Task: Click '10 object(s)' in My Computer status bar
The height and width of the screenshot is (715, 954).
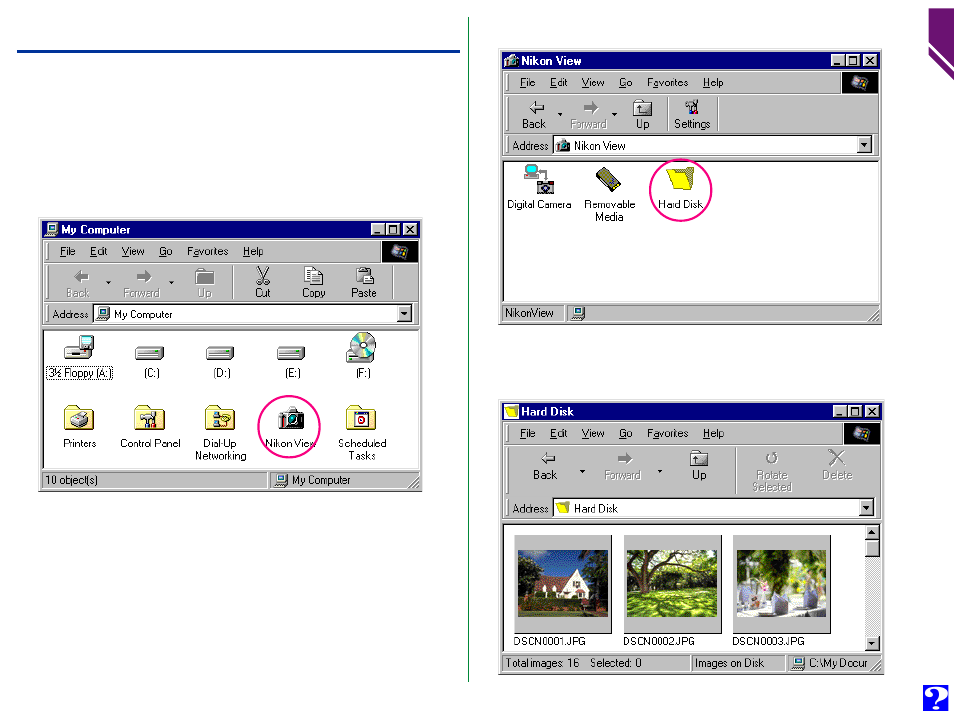Action: pos(71,480)
